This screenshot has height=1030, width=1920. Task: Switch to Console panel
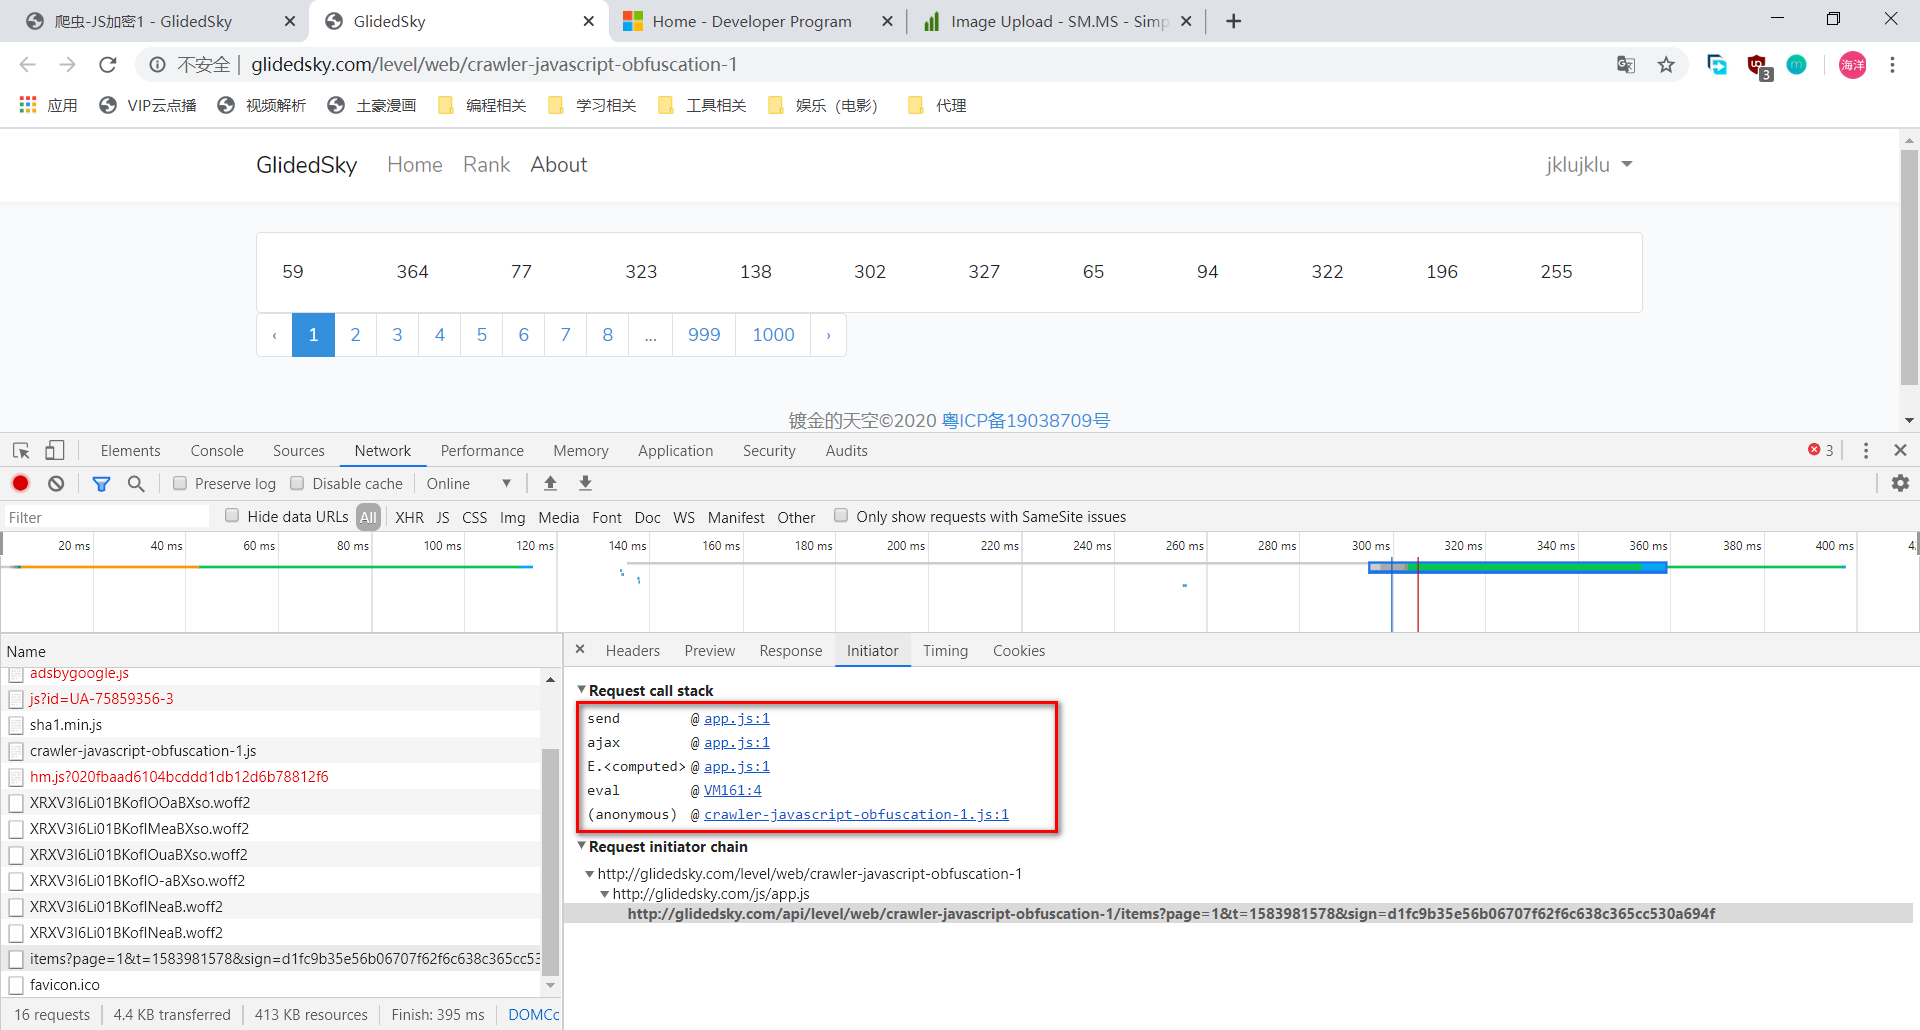(217, 451)
